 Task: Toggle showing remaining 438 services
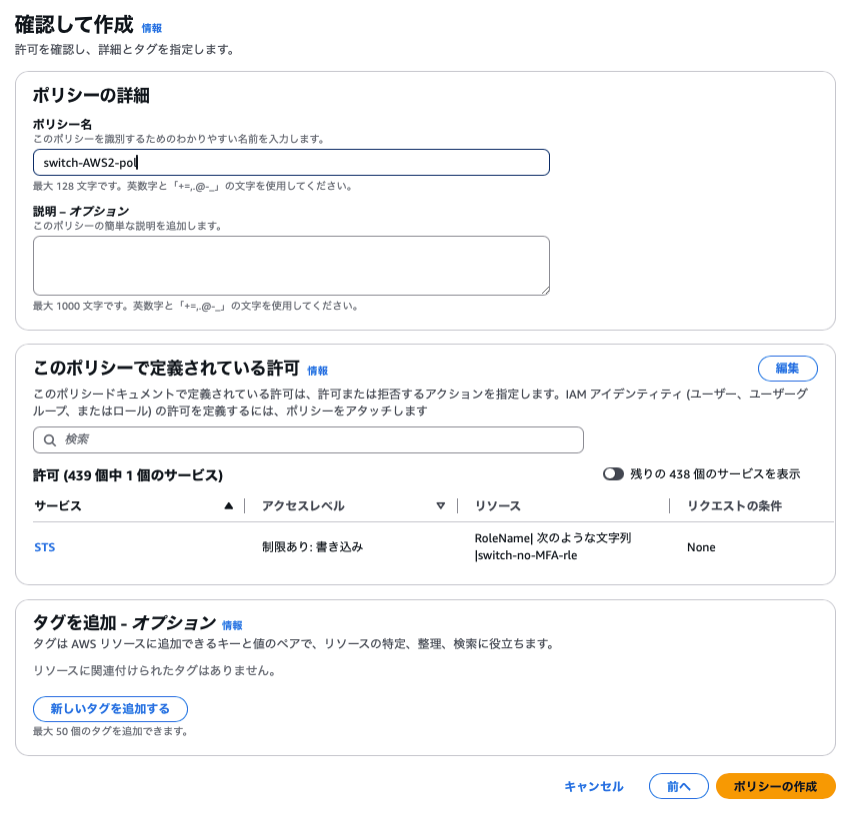click(x=613, y=474)
